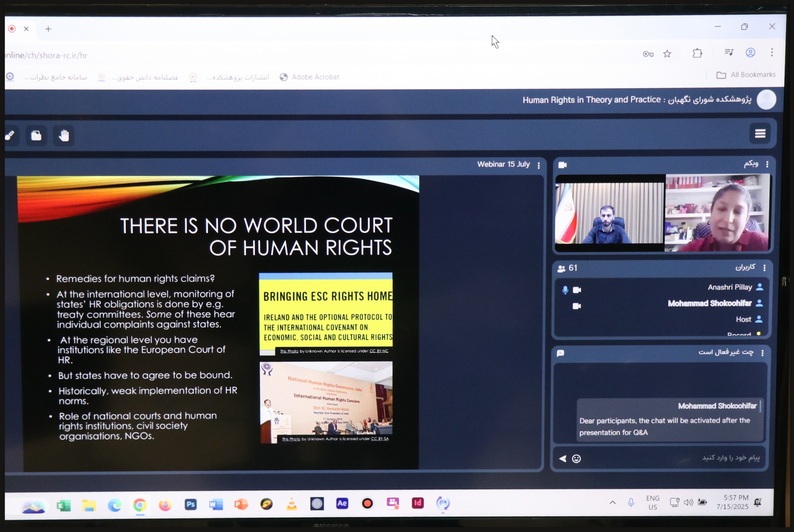Toggle Anashri Pillay's microphone icon

pyautogui.click(x=564, y=290)
